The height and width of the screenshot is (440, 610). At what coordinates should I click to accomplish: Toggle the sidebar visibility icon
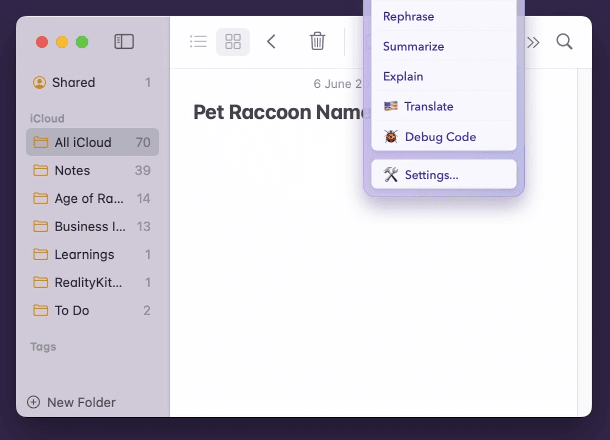124,42
